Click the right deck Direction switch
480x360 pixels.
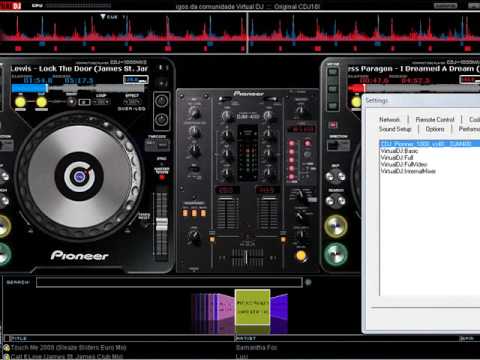click(x=338, y=146)
